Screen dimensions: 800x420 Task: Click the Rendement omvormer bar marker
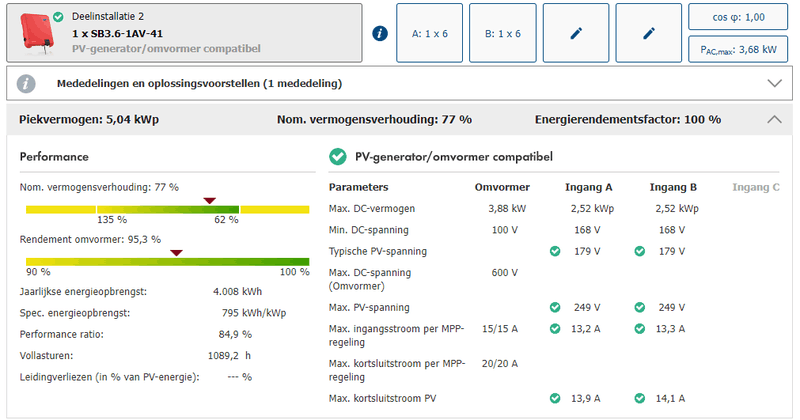[x=176, y=253]
